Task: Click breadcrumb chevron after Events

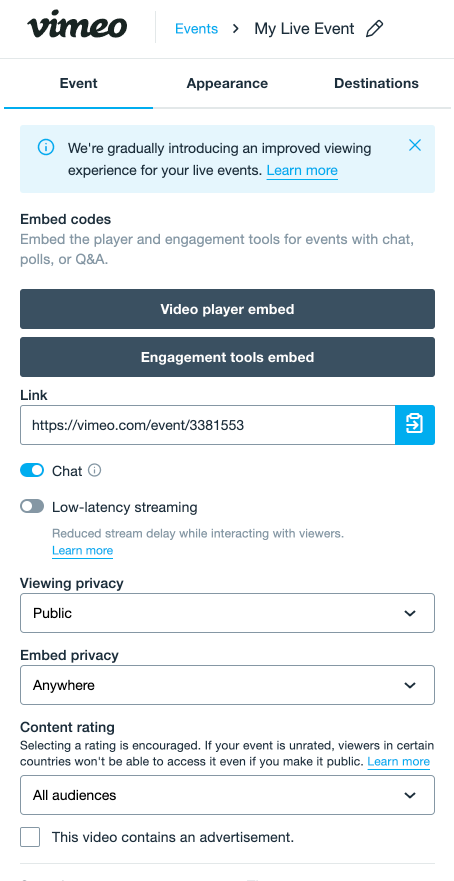Action: click(236, 29)
